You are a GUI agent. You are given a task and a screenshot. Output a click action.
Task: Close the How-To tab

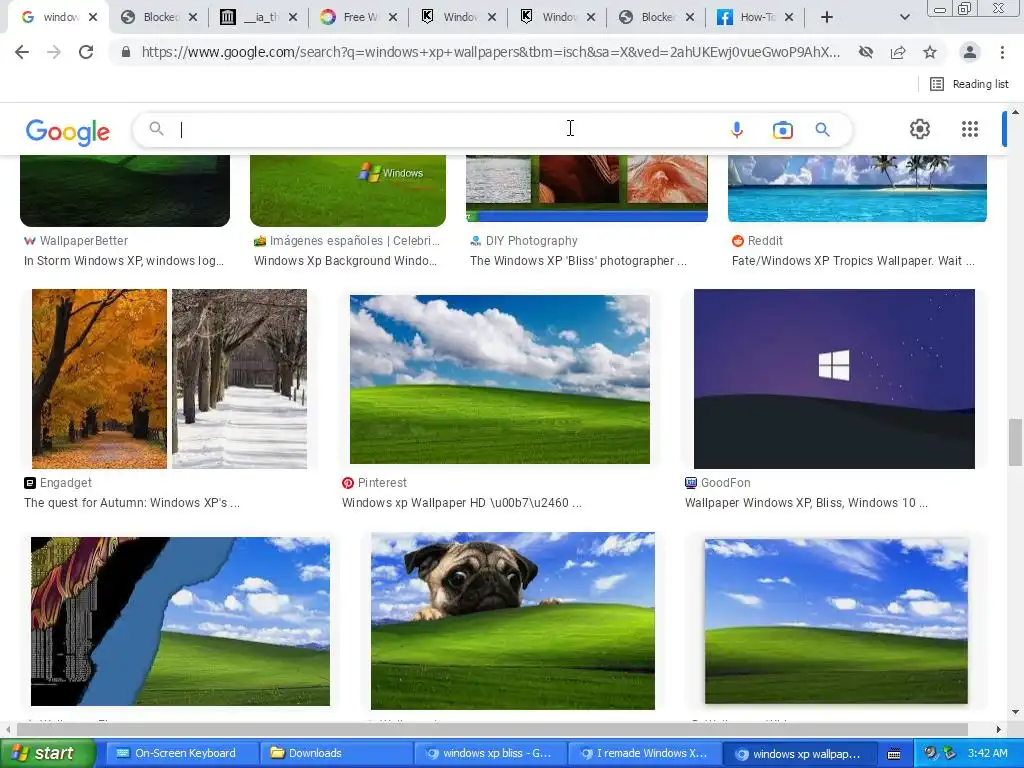(x=789, y=18)
